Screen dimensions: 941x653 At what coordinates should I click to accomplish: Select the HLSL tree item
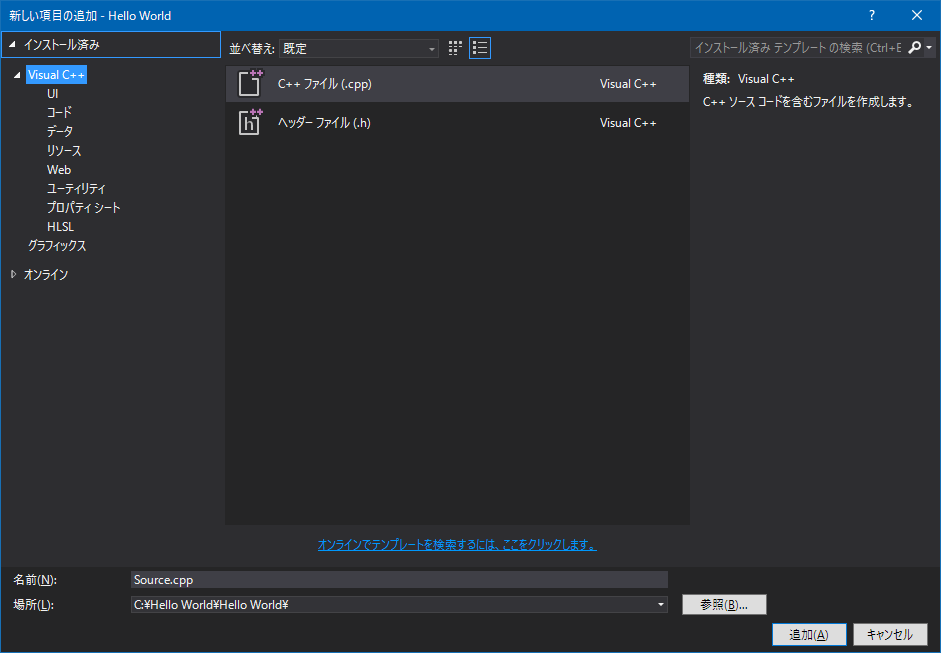click(60, 226)
